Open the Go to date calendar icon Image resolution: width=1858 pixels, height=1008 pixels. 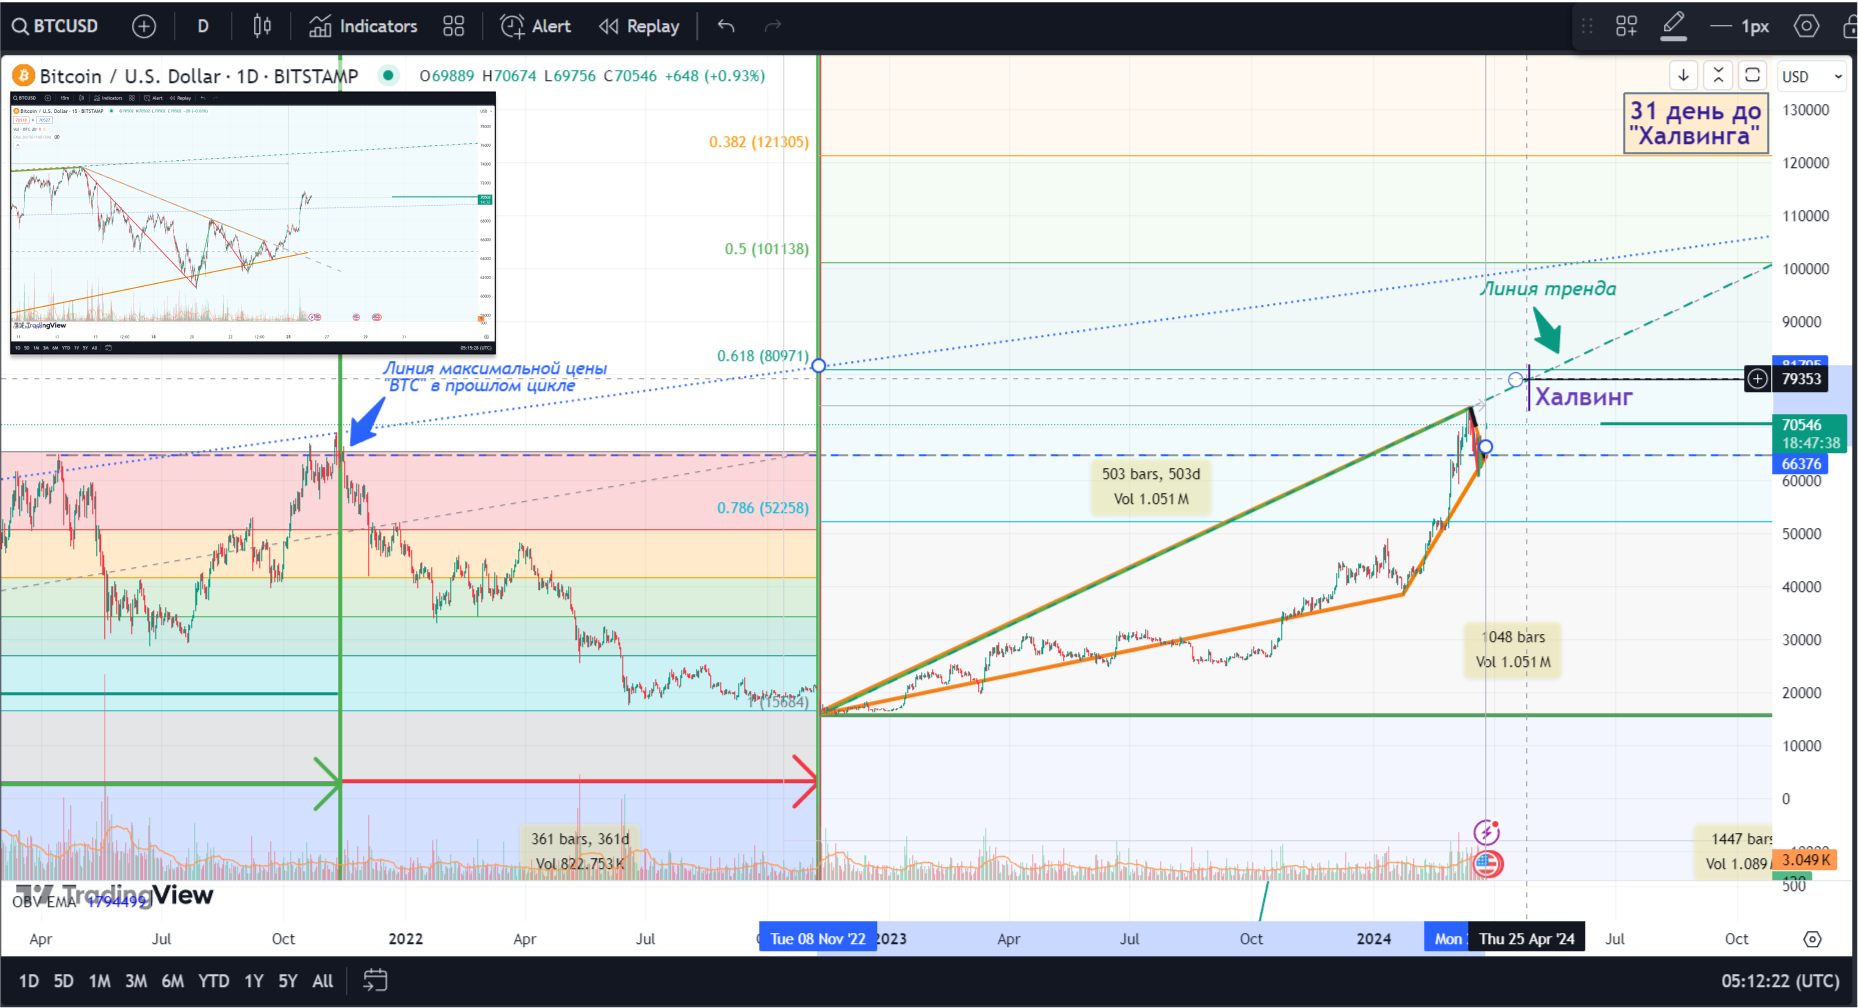coord(375,980)
